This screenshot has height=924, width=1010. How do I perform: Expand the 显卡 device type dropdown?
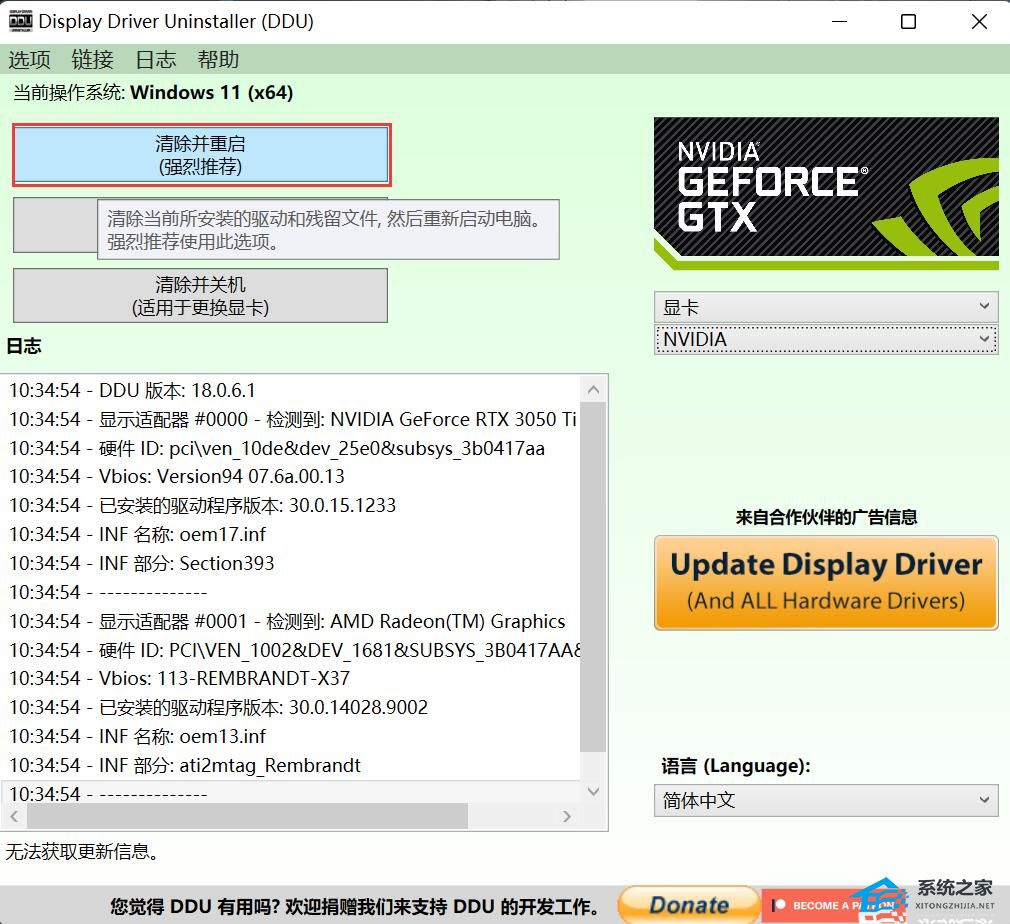pos(826,306)
